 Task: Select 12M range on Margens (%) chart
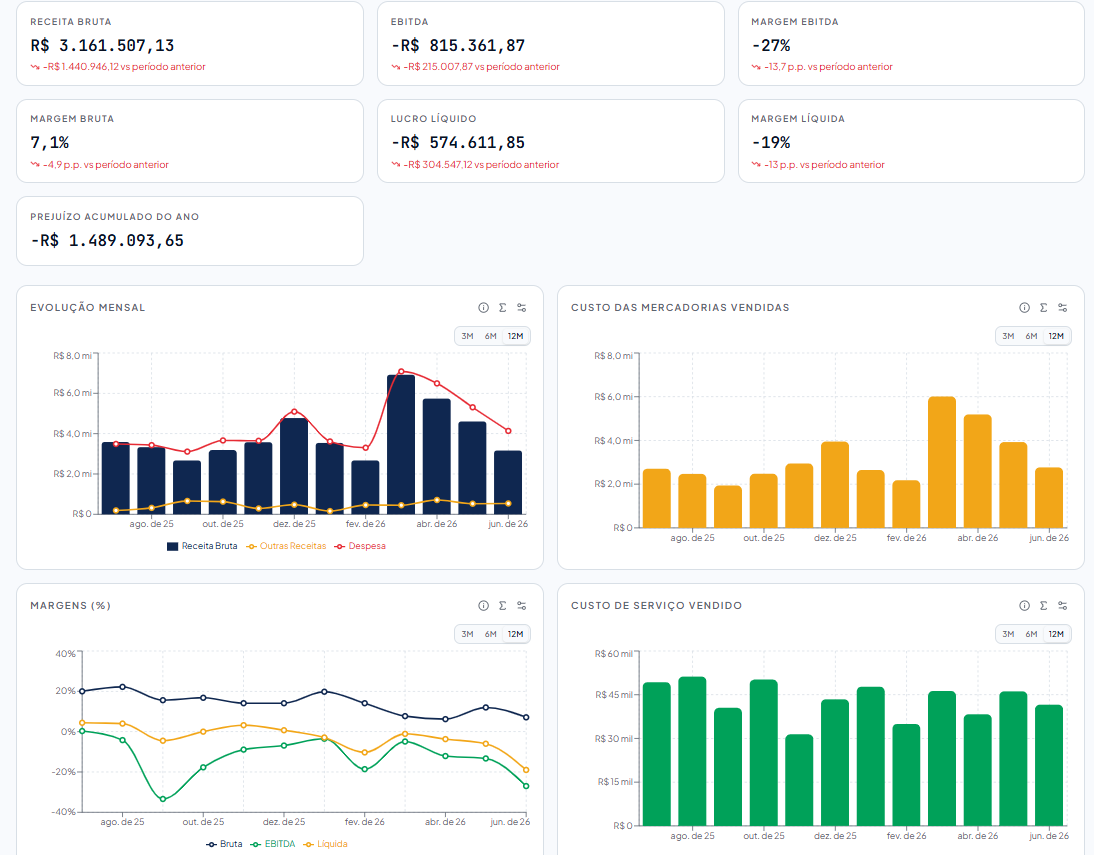point(516,634)
